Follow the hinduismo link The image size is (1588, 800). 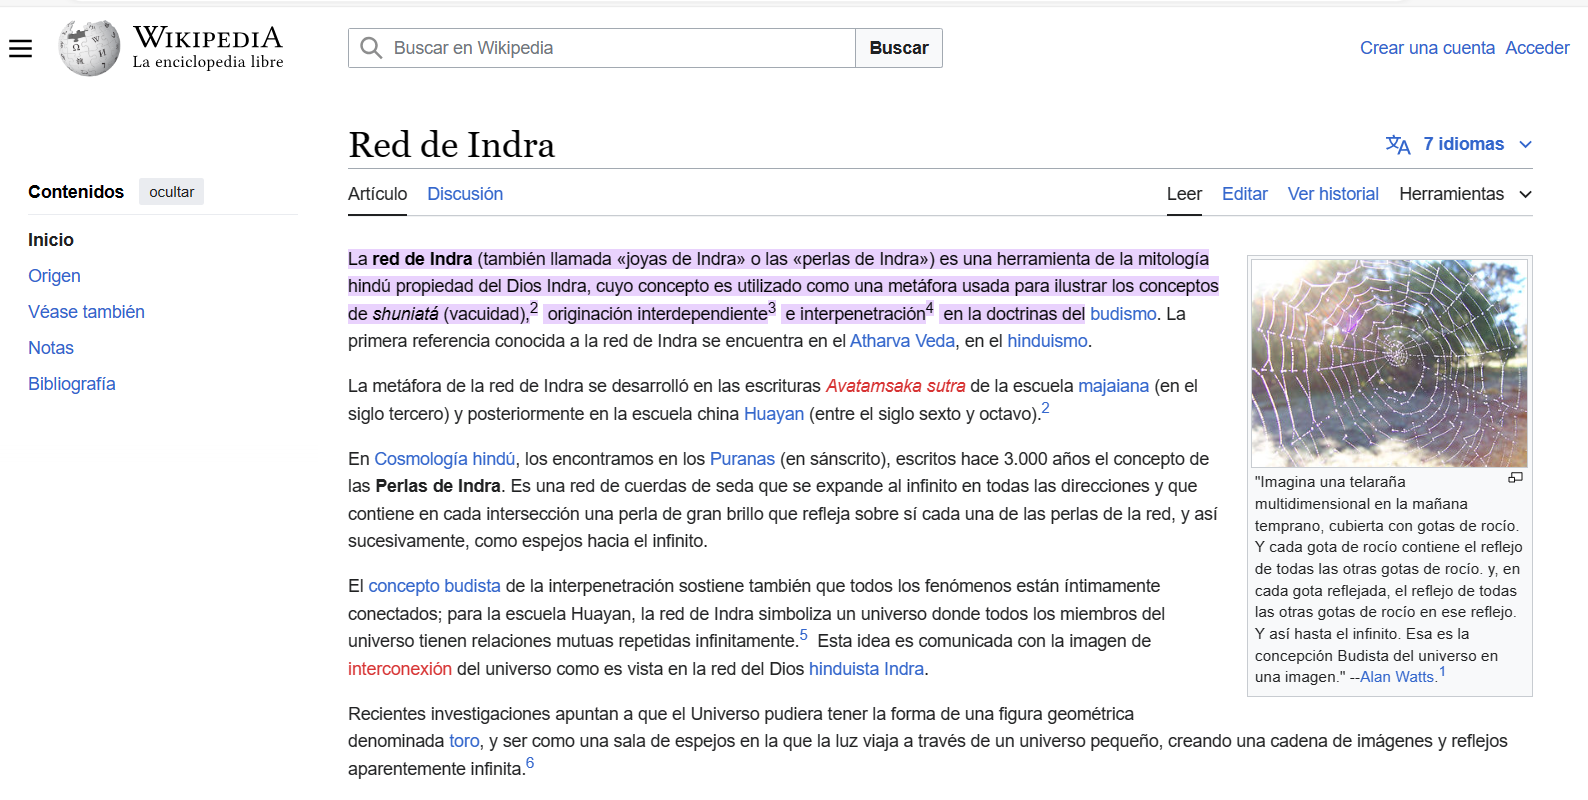(x=1047, y=341)
